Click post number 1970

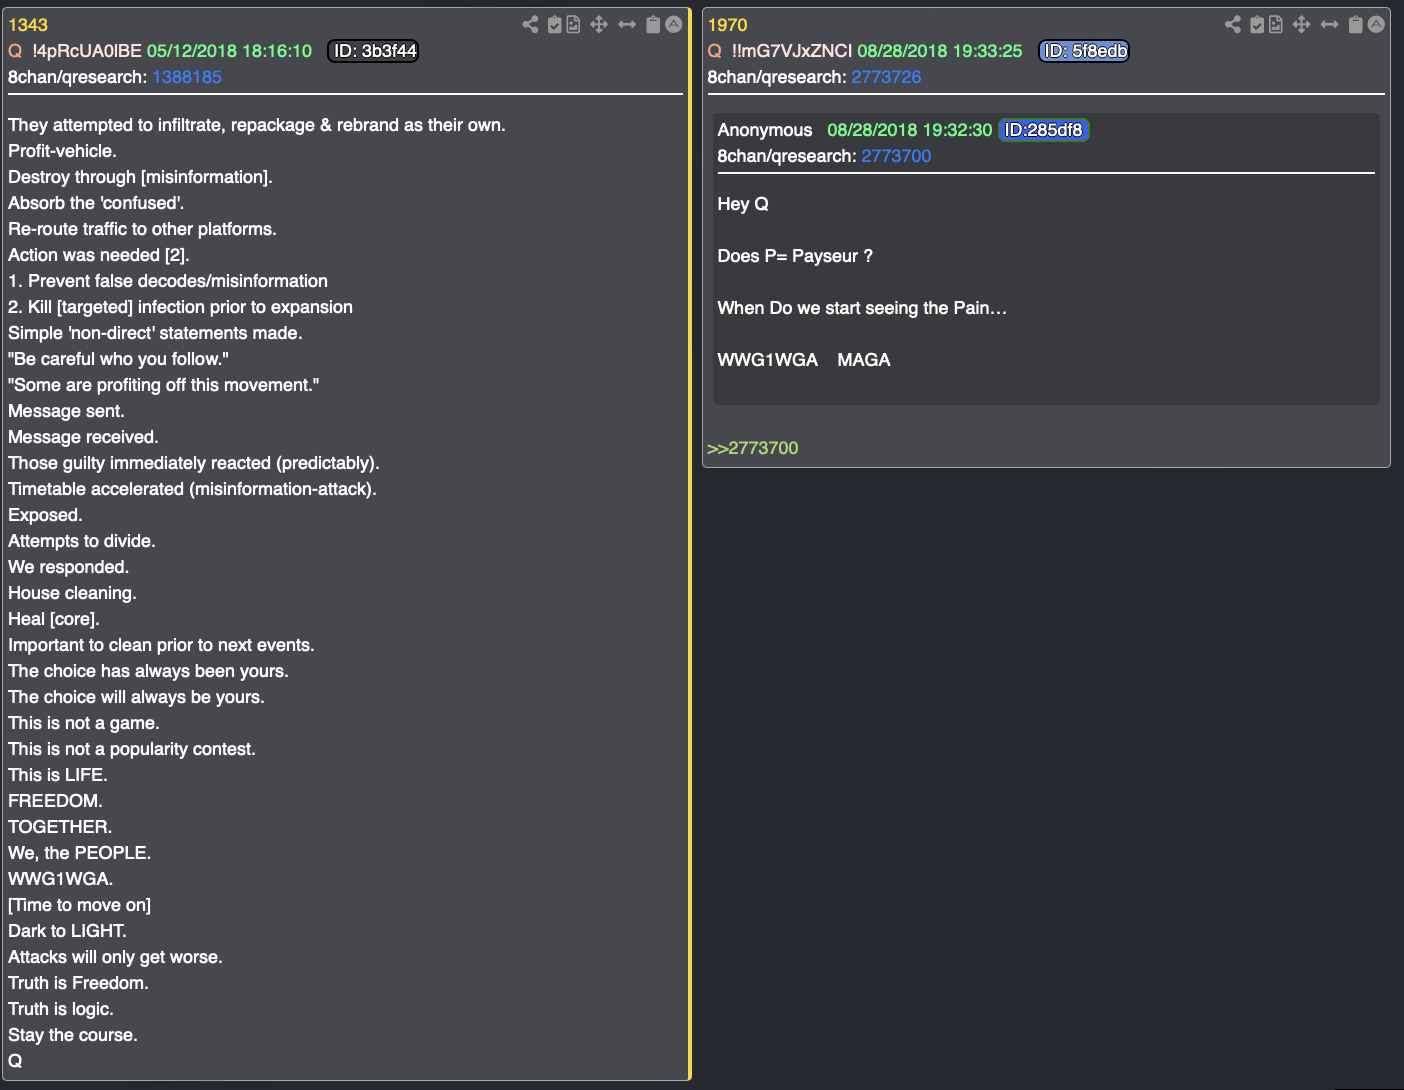pyautogui.click(x=727, y=25)
